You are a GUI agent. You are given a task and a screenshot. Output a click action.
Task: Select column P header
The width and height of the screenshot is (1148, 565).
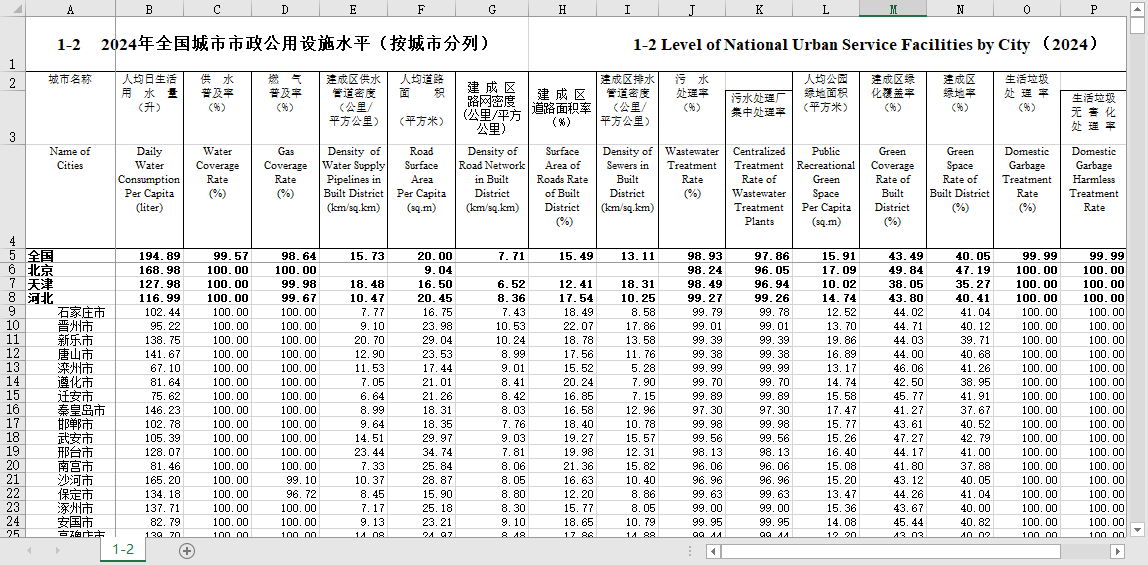[1094, 9]
